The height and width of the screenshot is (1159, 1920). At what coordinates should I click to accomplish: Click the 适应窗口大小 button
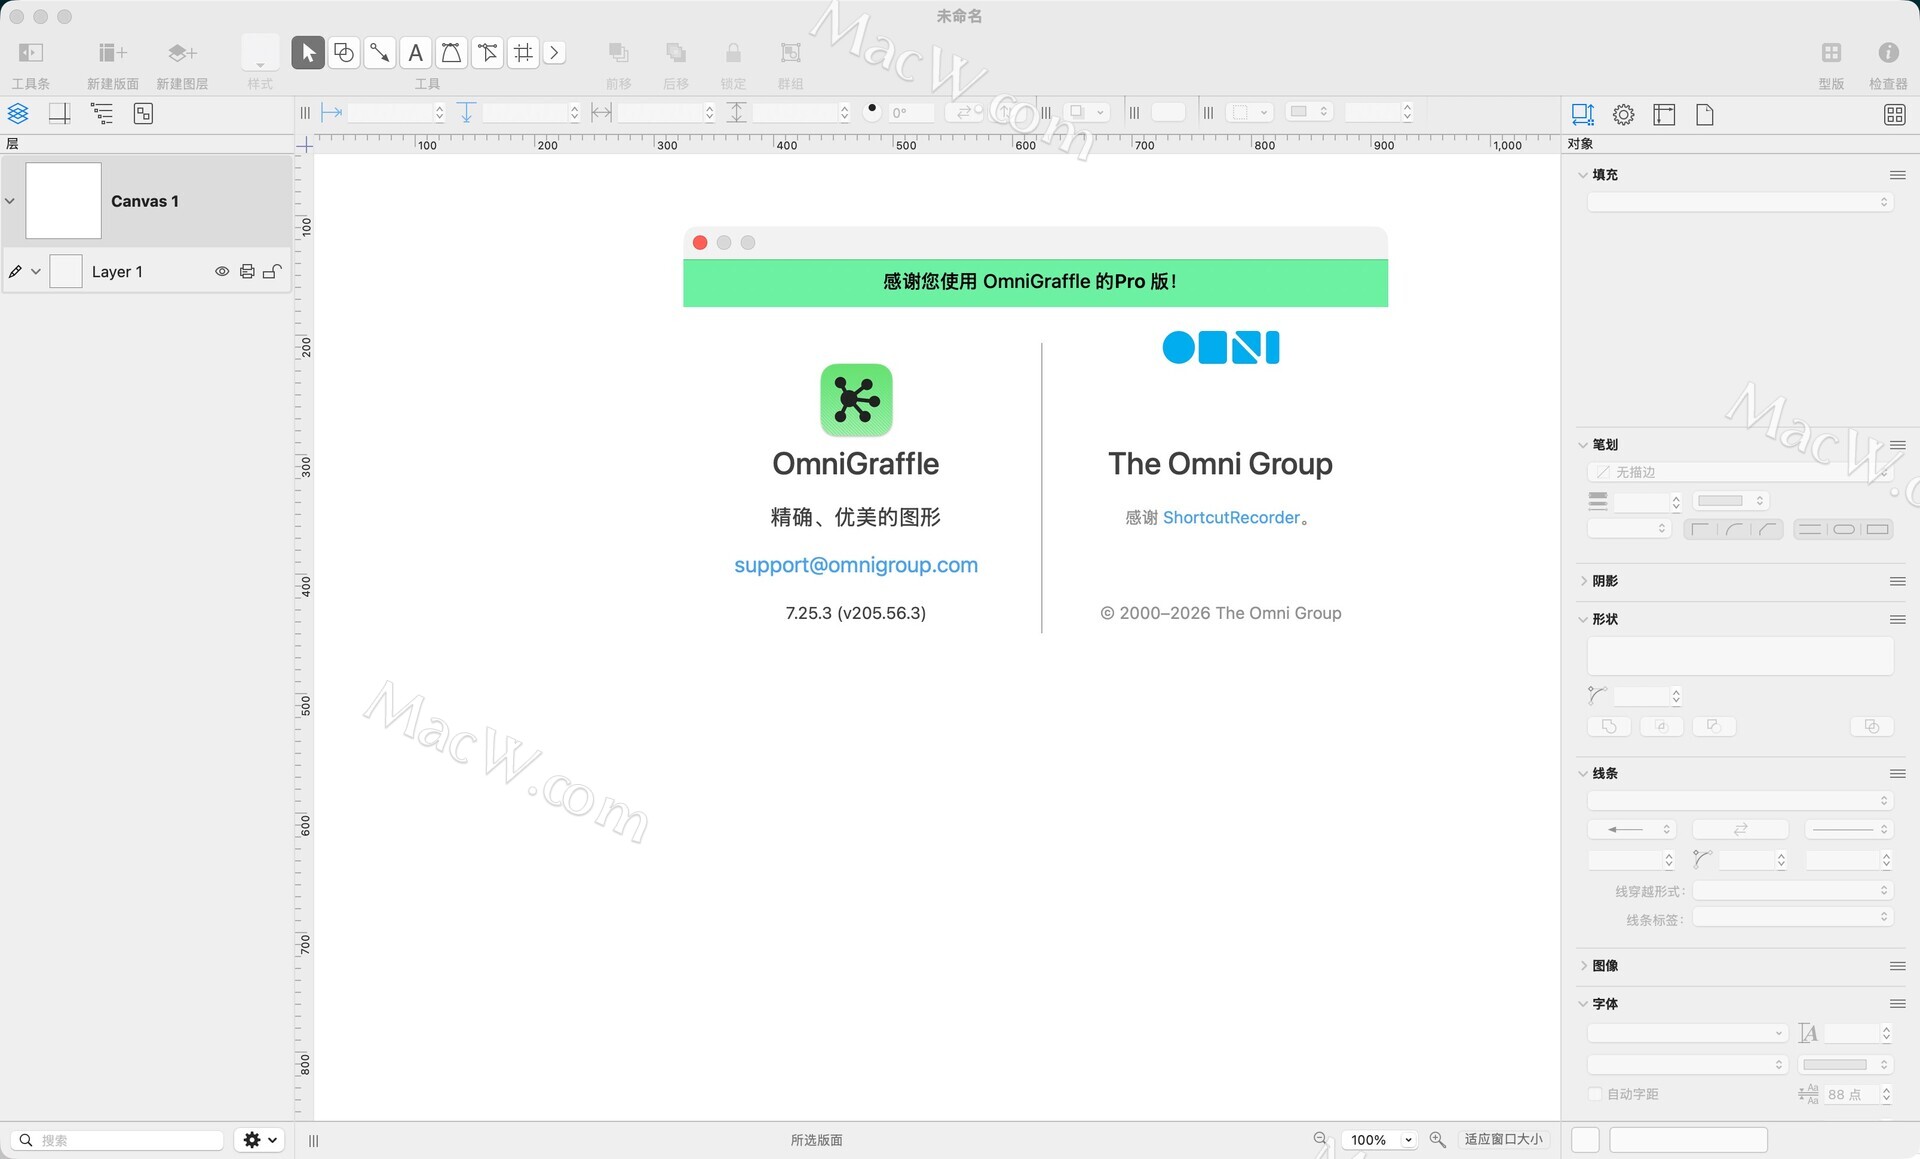click(x=1503, y=1139)
